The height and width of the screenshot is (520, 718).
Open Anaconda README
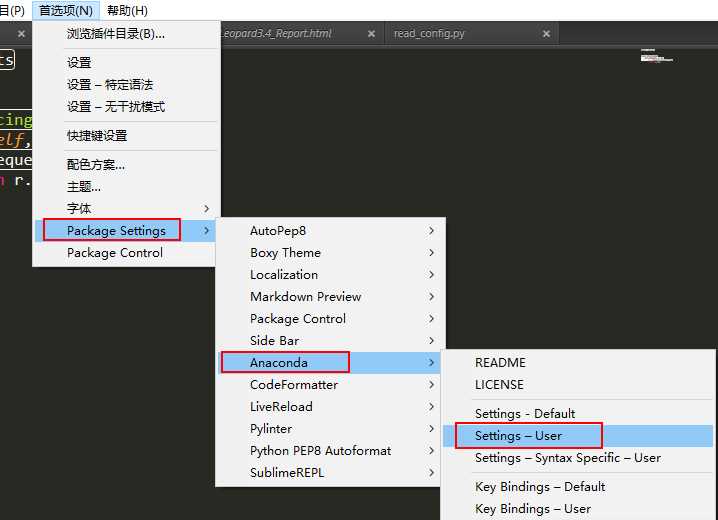(x=578, y=363)
